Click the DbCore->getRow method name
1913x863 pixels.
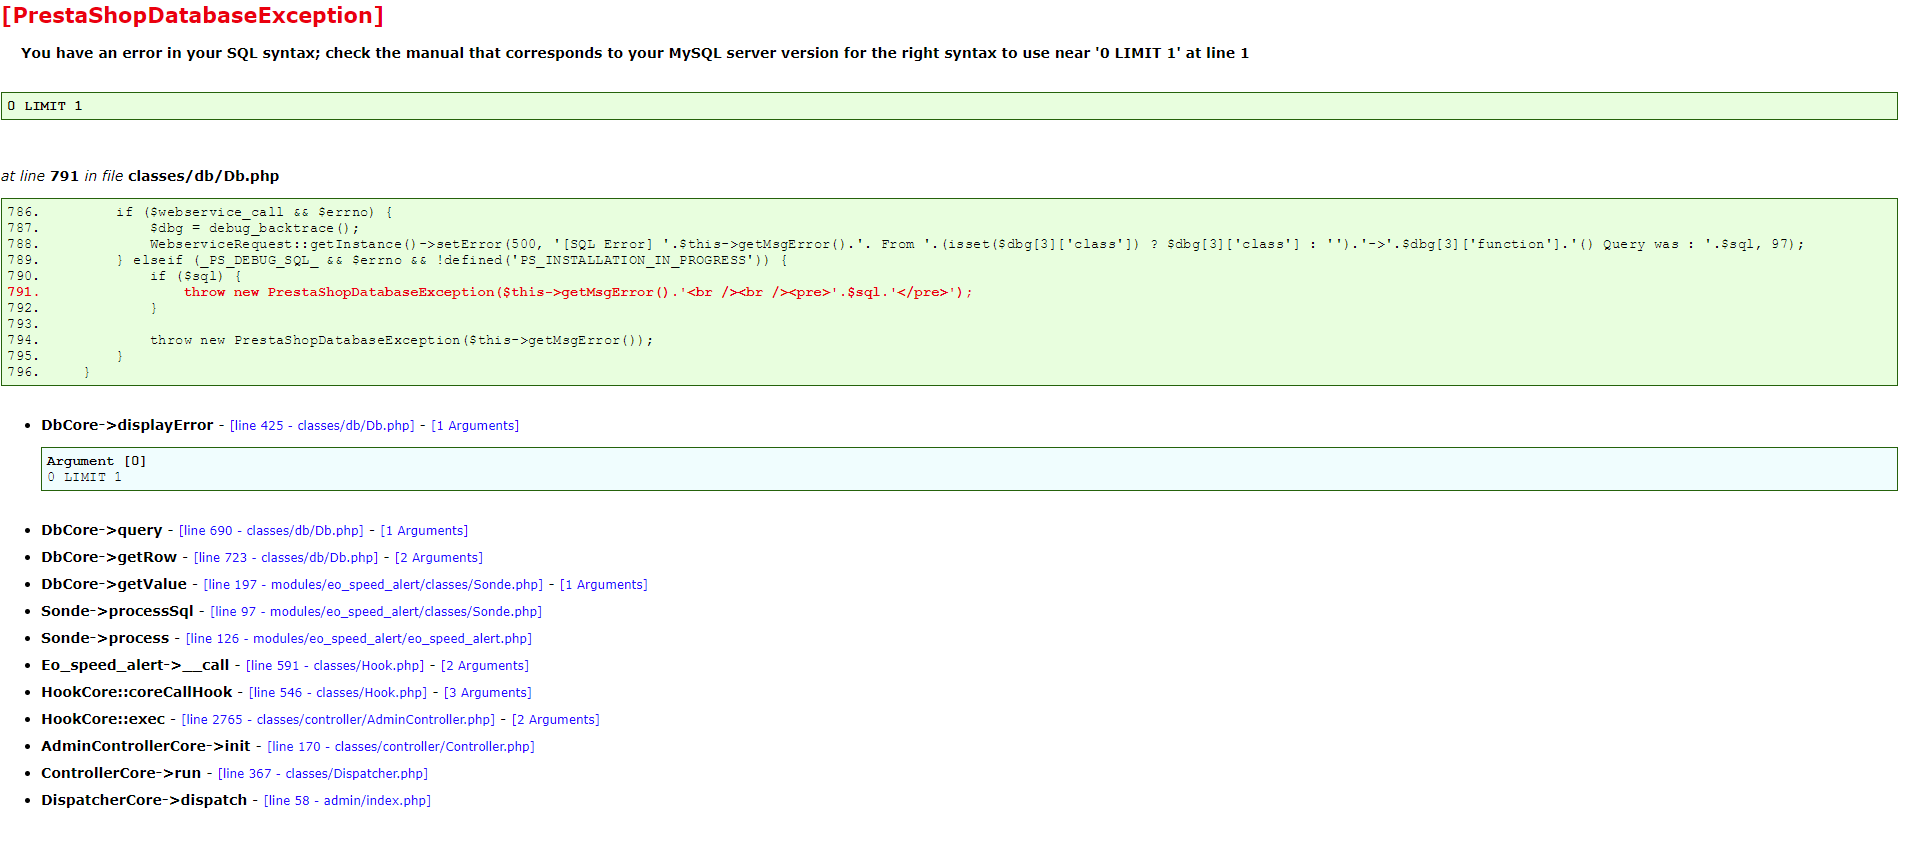(x=109, y=557)
